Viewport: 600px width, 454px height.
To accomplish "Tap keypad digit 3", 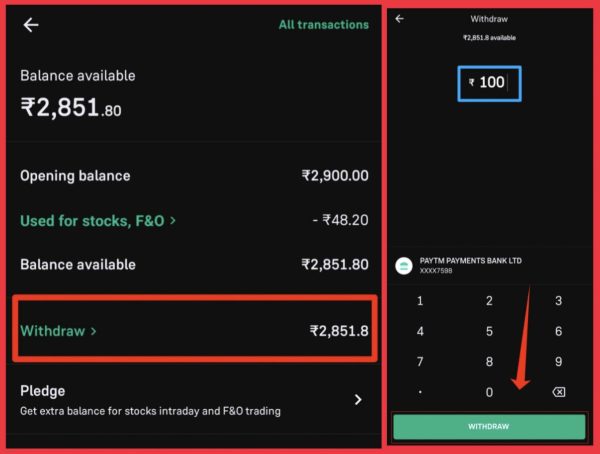I will click(x=558, y=301).
